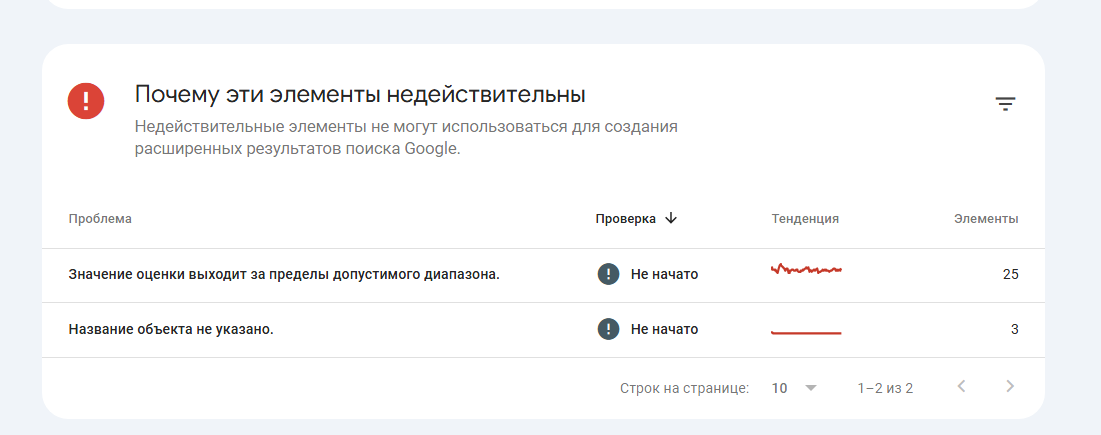Screen dimensions: 1101x435
Task: Select the rows per page value 10
Action: point(780,388)
